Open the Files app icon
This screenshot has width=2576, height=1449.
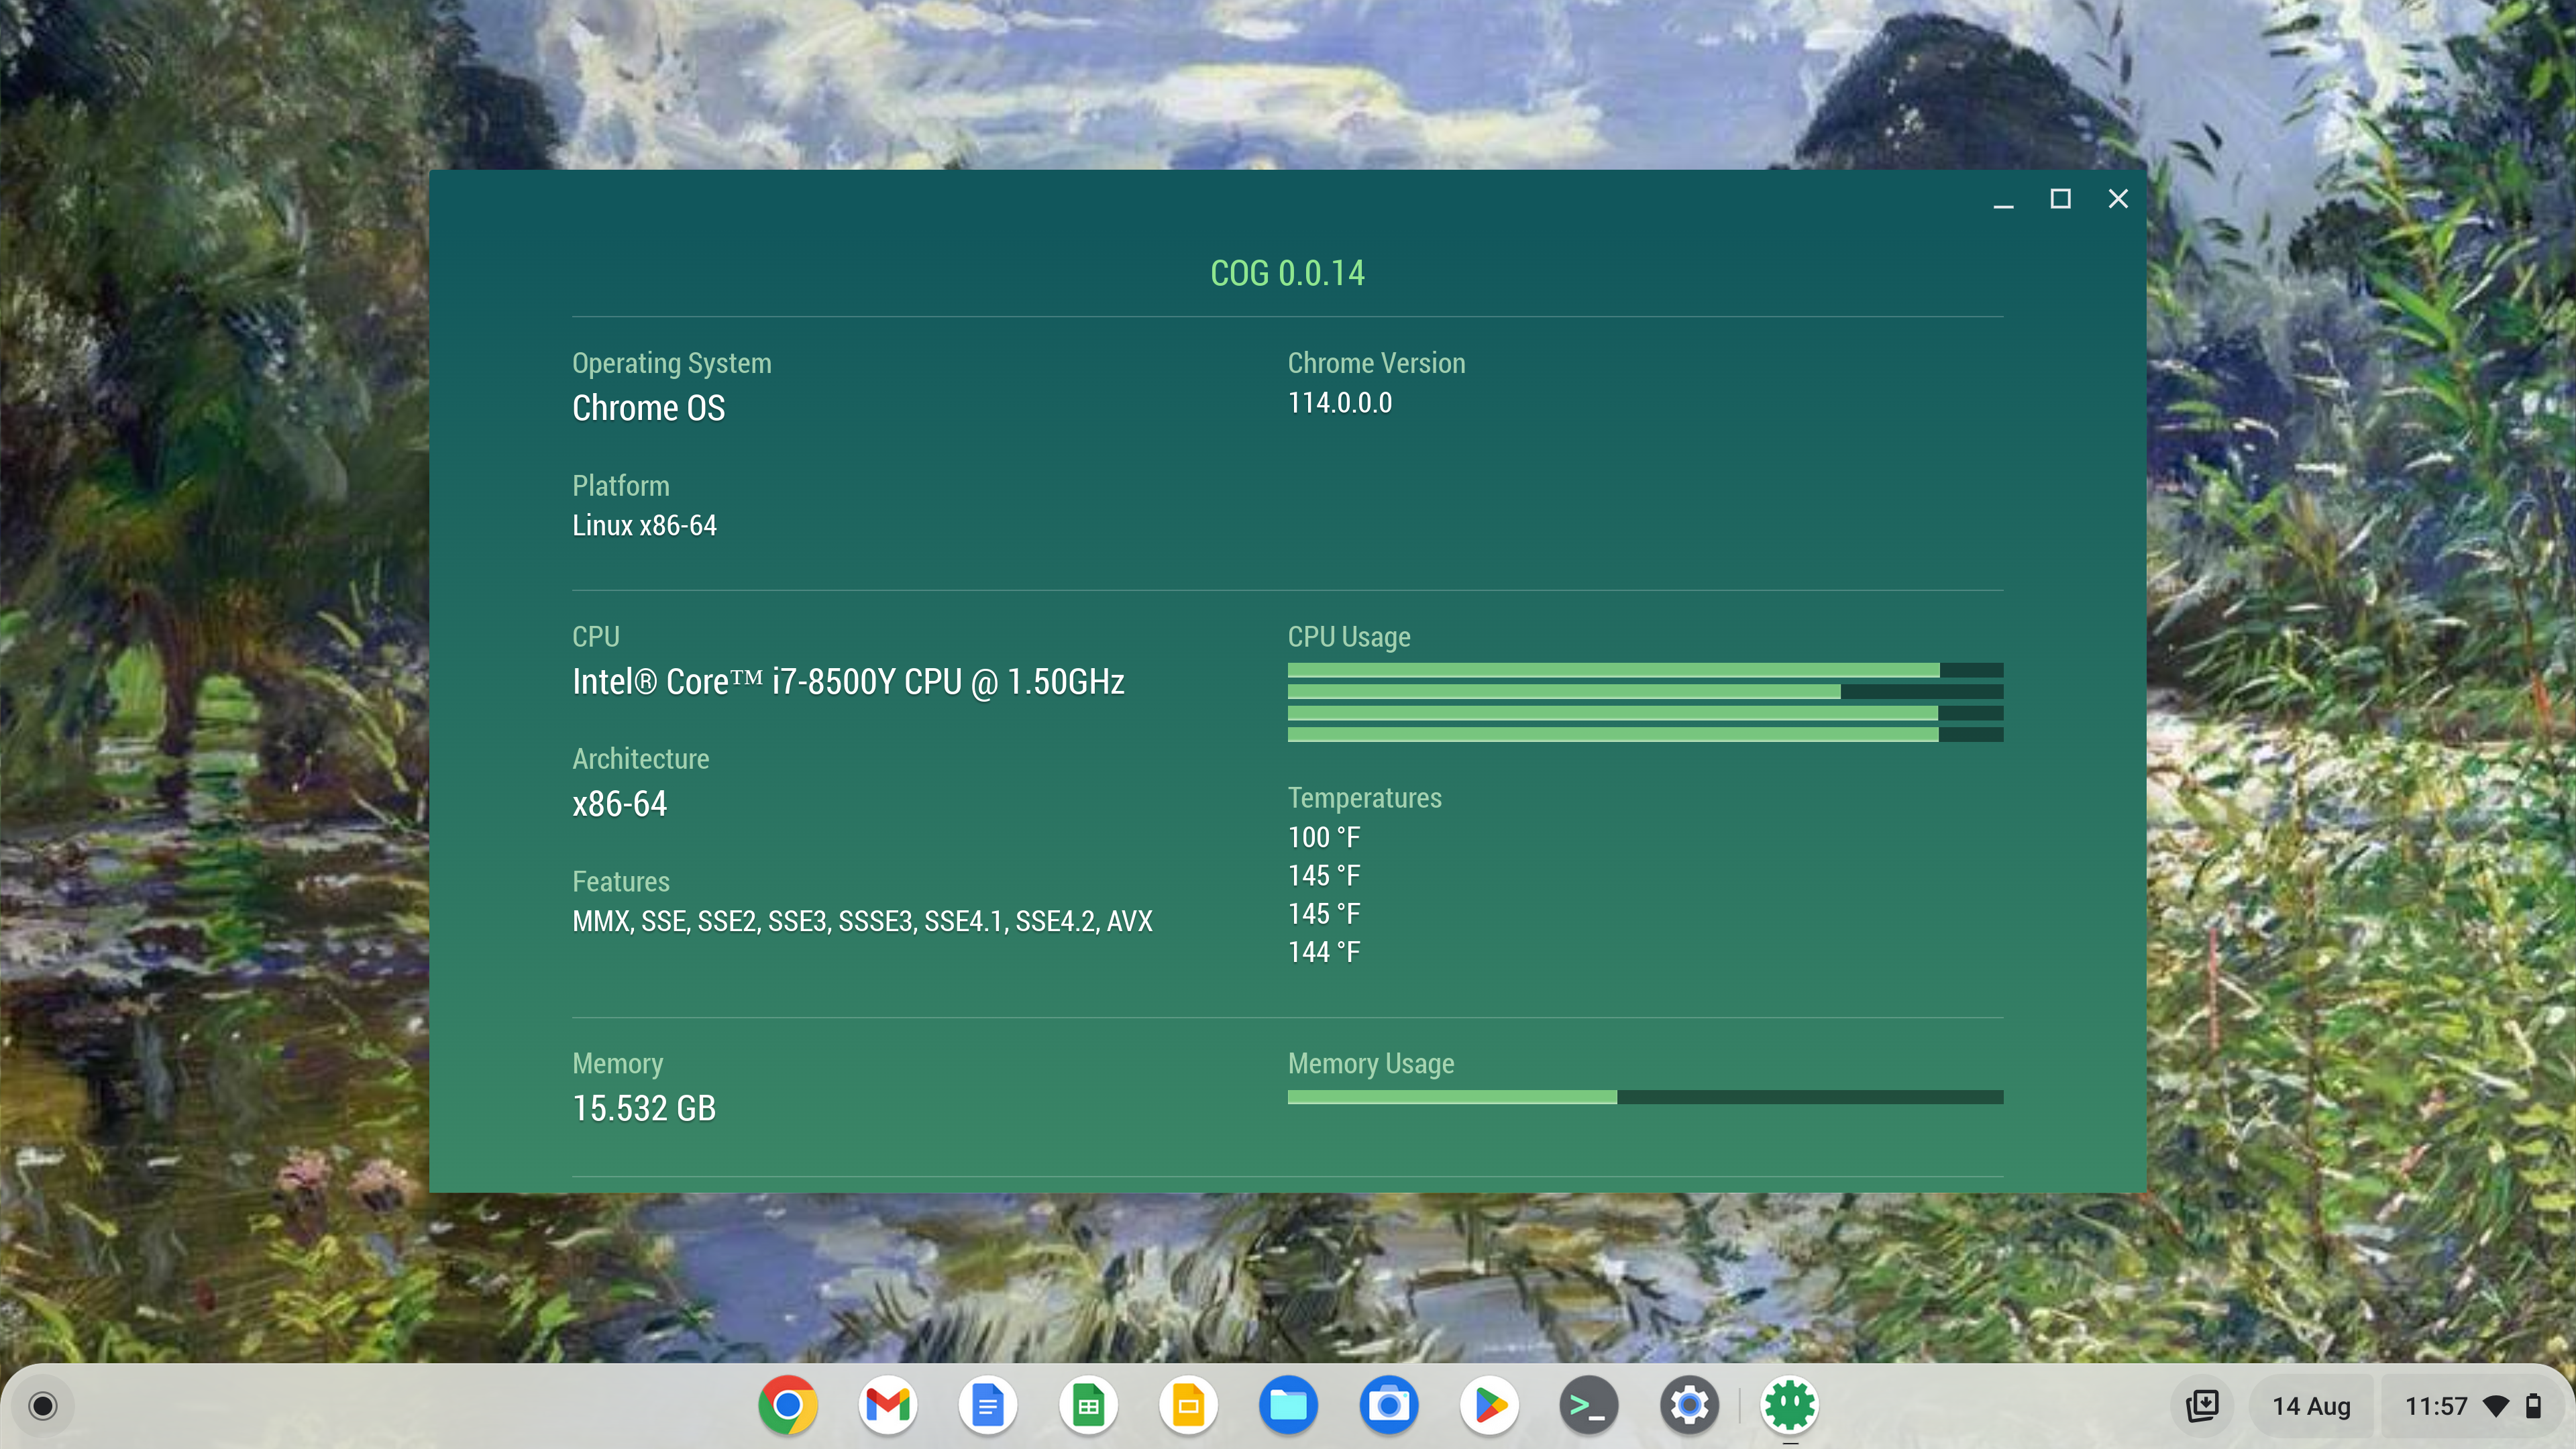click(x=1288, y=1405)
